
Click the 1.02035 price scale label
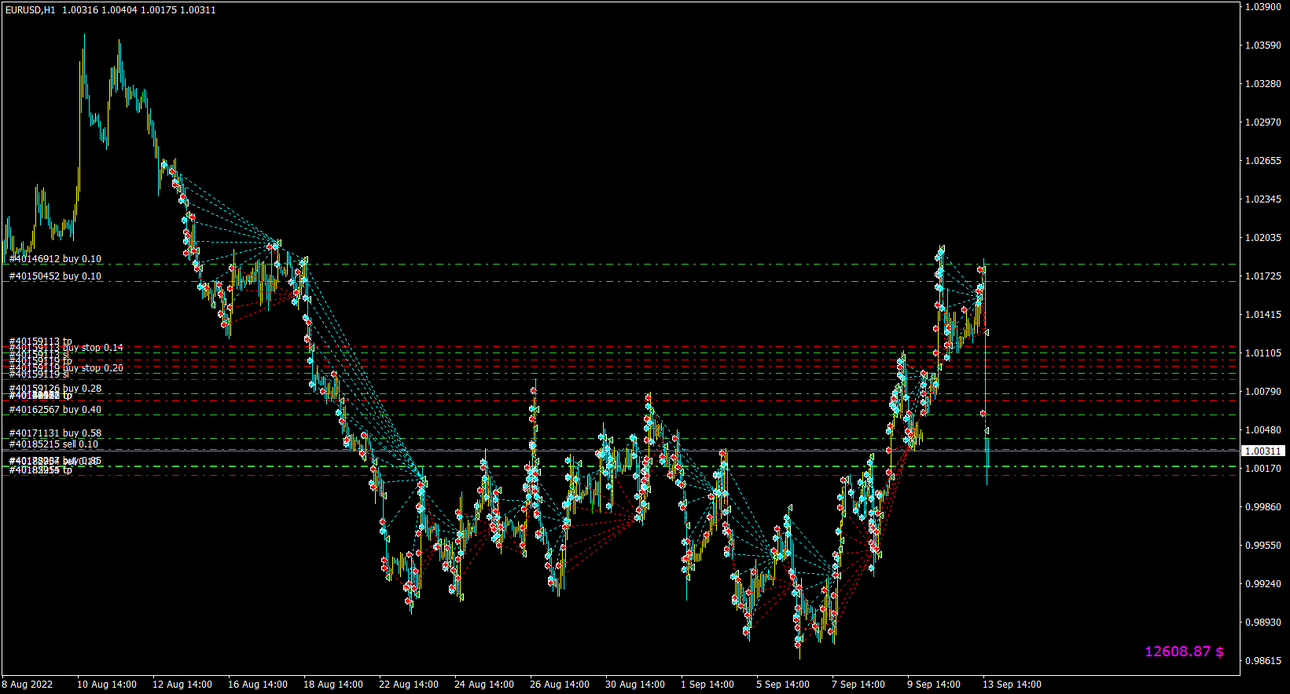[x=1263, y=238]
